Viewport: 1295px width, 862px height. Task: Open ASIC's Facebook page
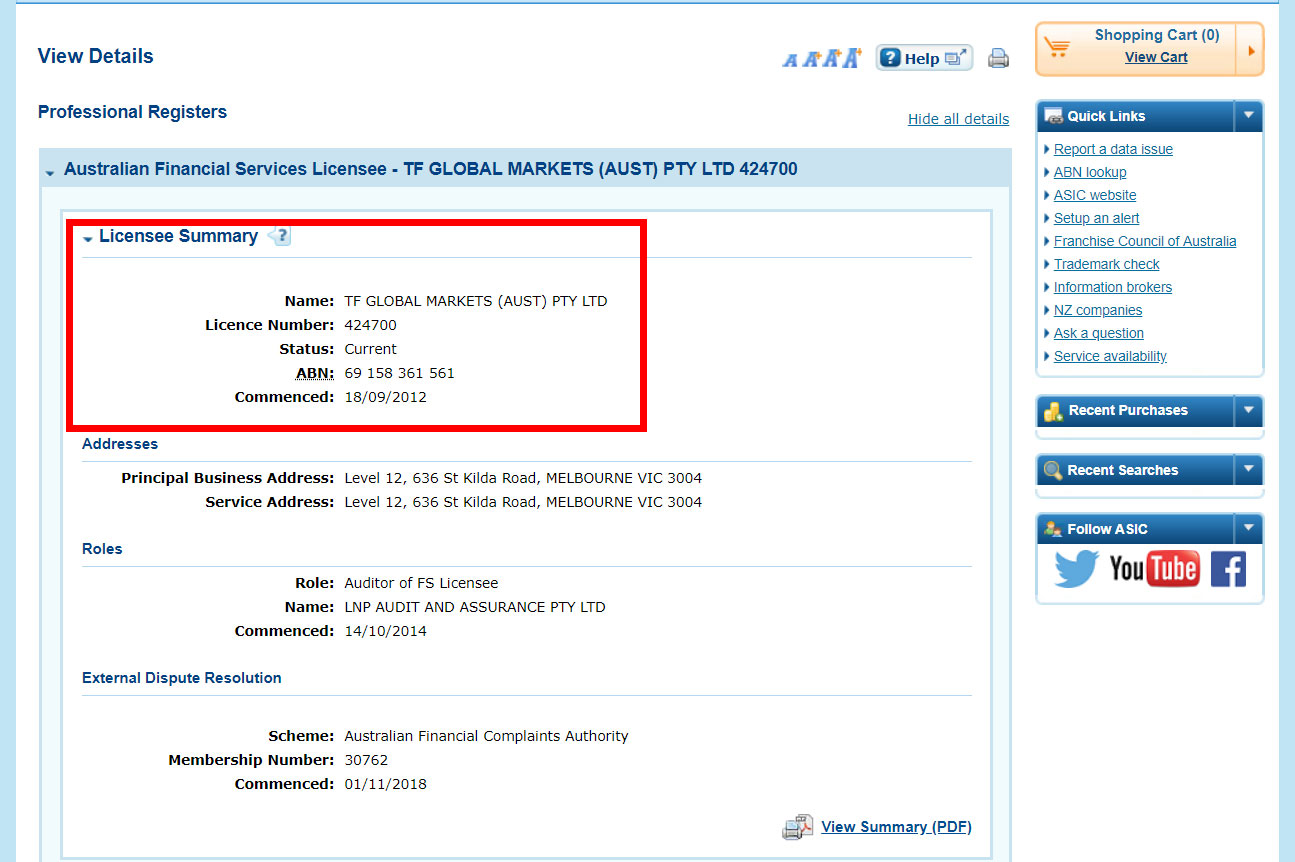pos(1228,569)
